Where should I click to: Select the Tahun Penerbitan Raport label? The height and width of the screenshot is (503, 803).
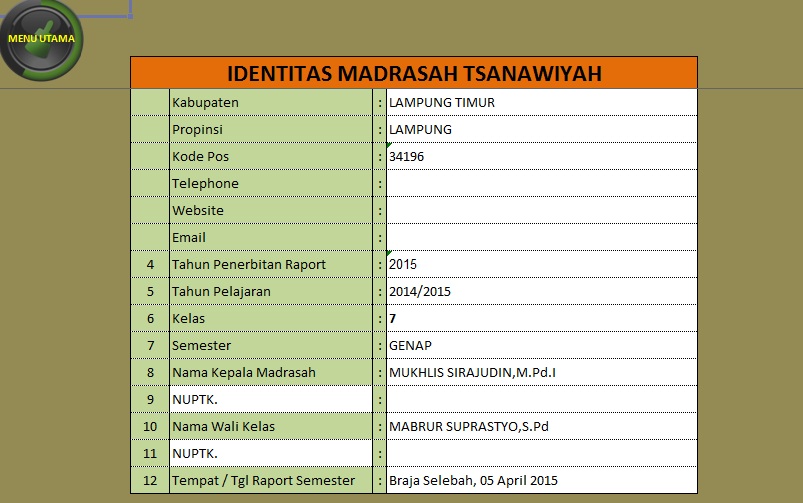[x=271, y=265]
